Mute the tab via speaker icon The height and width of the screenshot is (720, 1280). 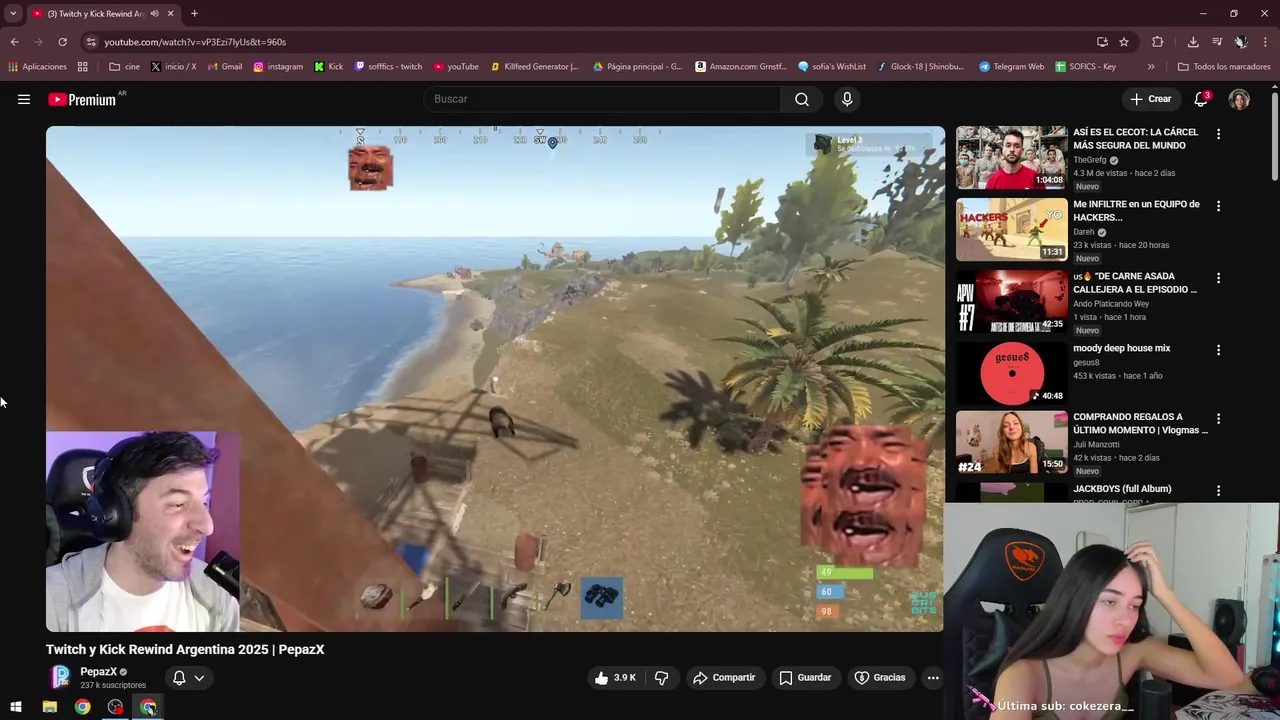154,14
